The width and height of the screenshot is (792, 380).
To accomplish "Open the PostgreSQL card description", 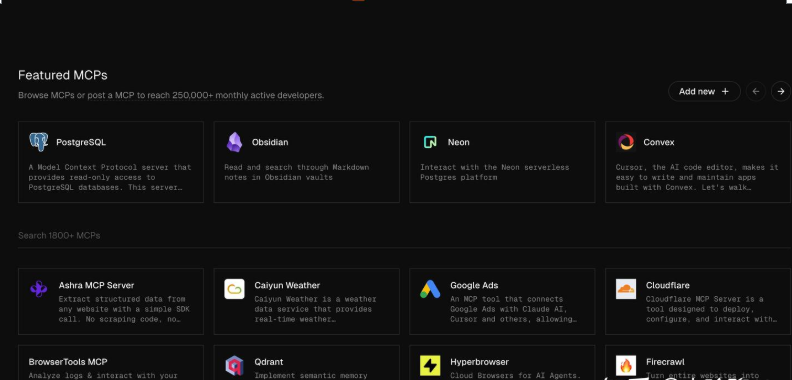I will (x=110, y=177).
